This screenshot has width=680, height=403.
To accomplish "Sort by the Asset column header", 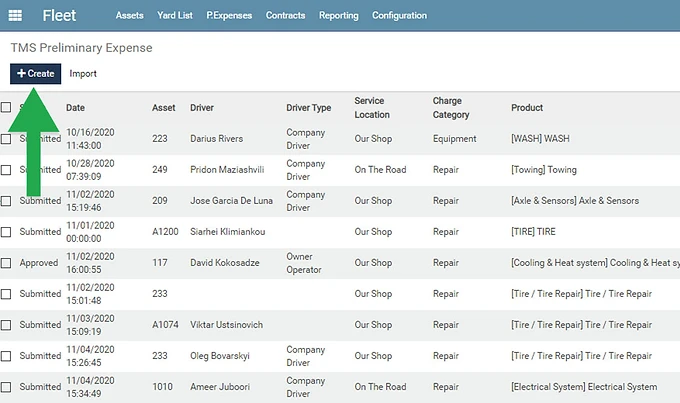I will pyautogui.click(x=163, y=108).
